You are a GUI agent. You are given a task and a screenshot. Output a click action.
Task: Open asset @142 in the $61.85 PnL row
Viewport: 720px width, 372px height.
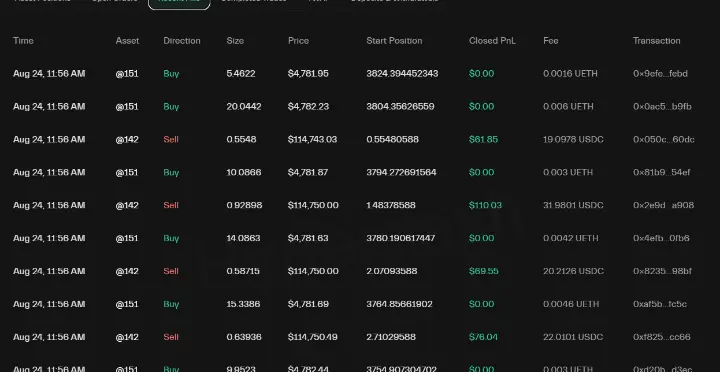point(127,140)
